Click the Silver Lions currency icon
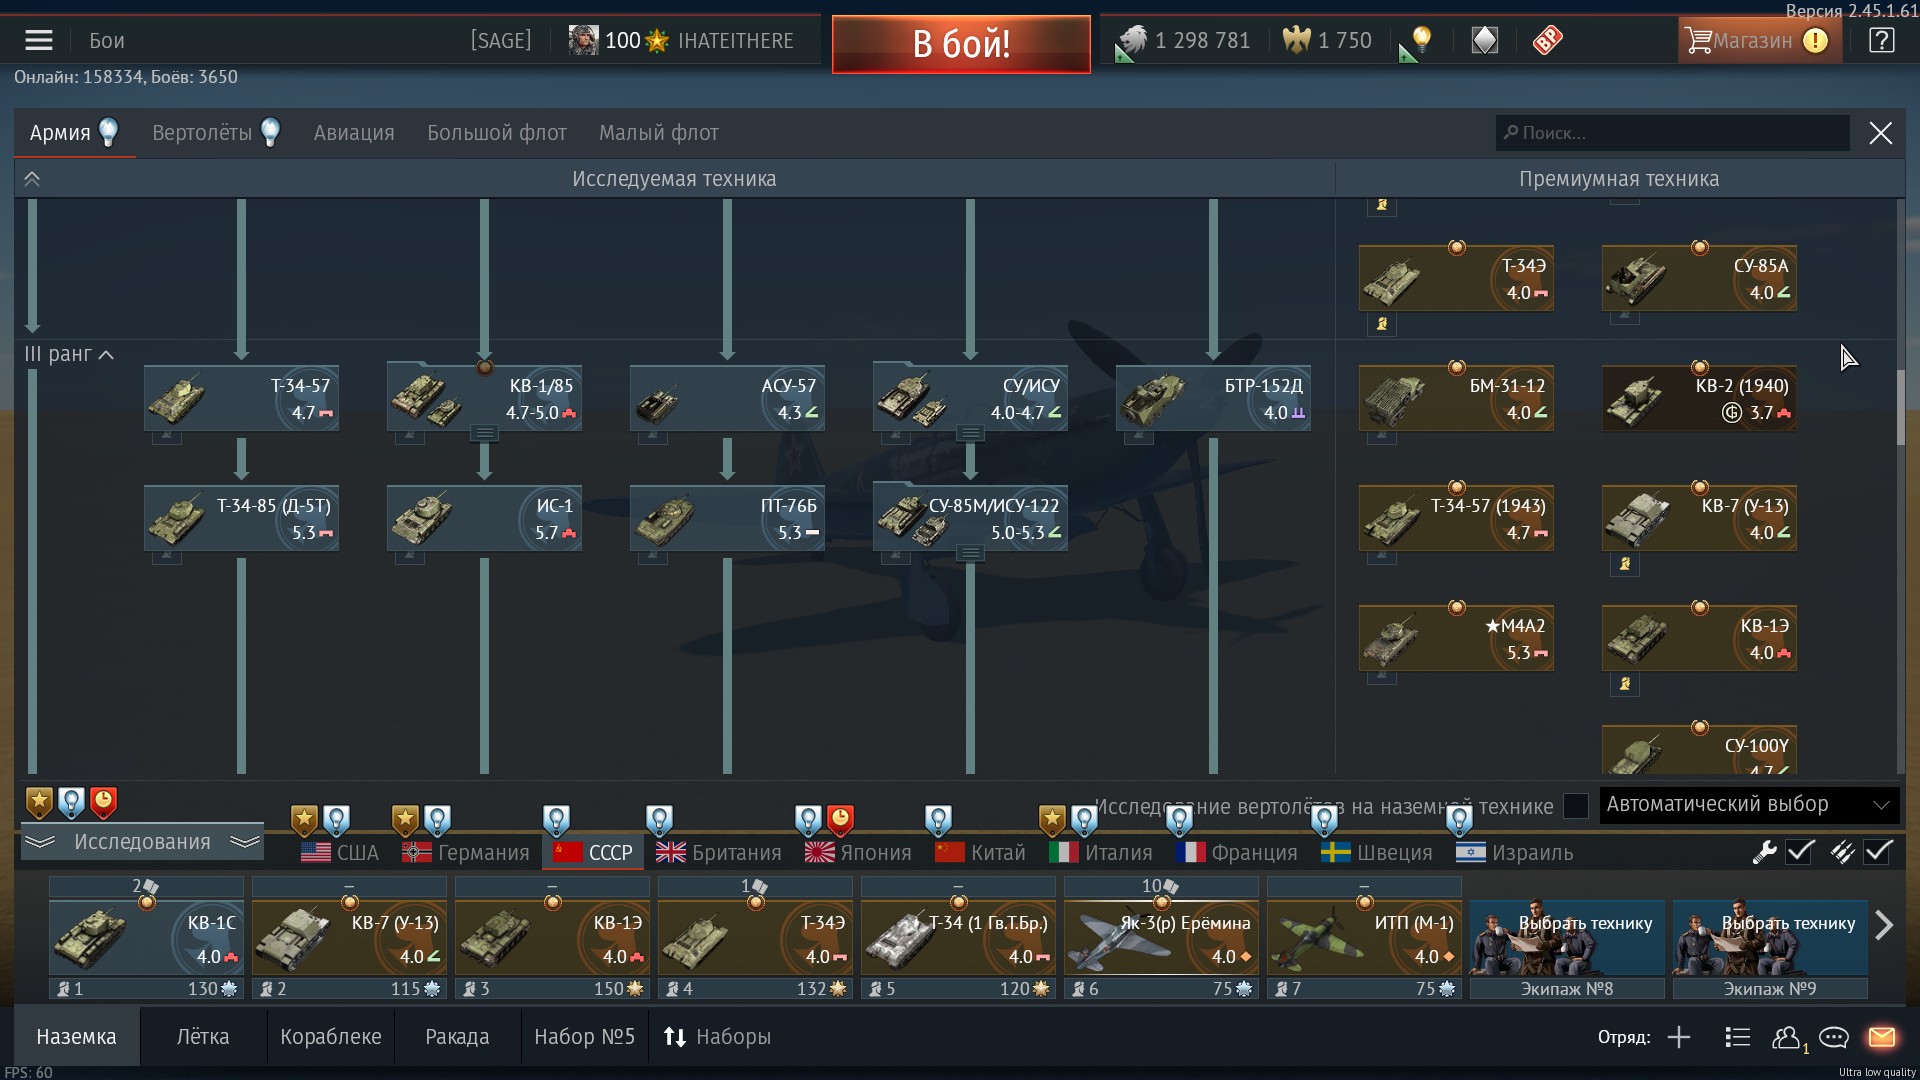The image size is (1920, 1080). pos(1131,41)
